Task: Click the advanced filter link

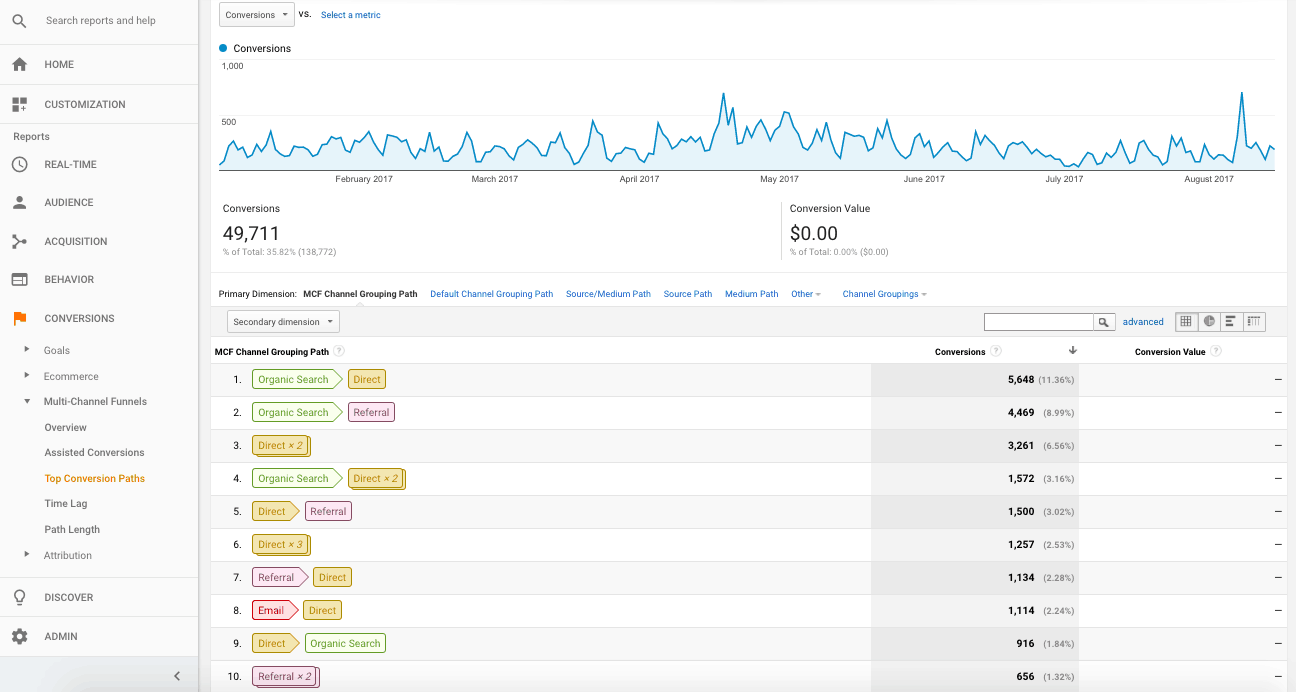Action: point(1143,322)
